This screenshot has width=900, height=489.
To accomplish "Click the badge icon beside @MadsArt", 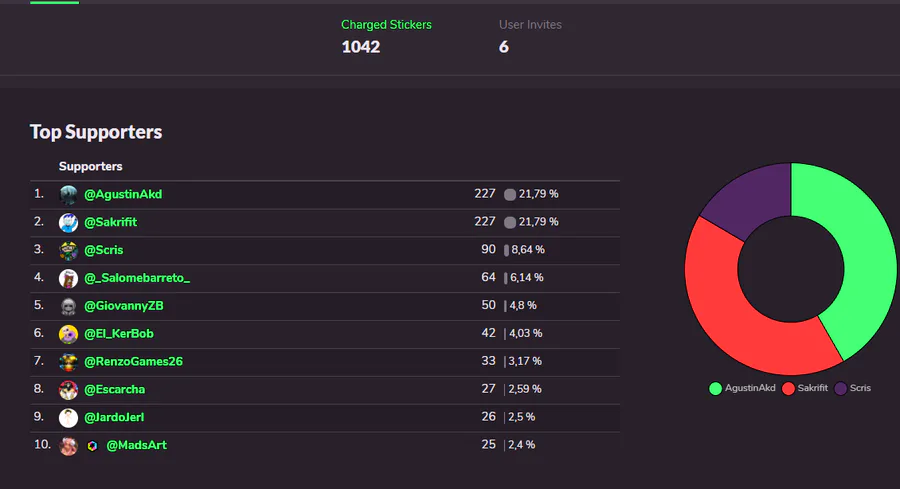I will [92, 446].
